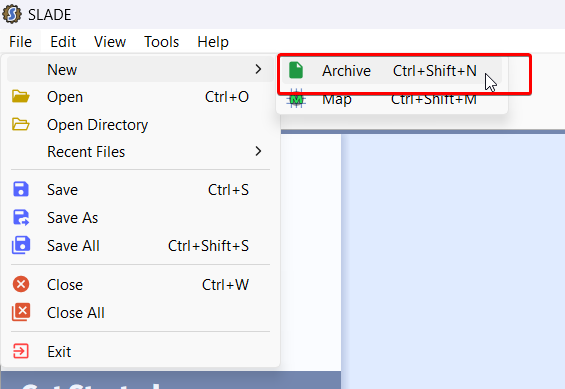This screenshot has width=565, height=389.
Task: Click the Save As icon
Action: click(x=21, y=218)
